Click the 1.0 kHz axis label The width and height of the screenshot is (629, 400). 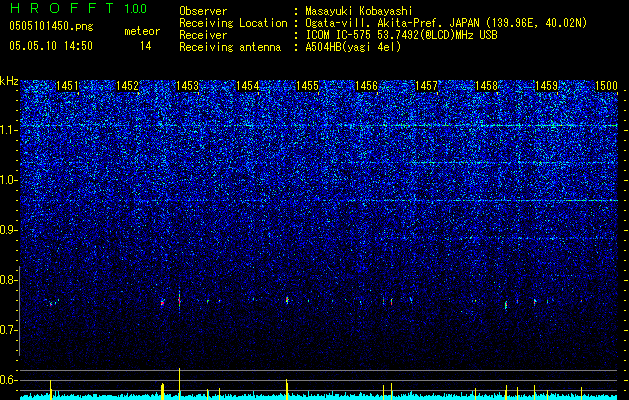(9, 180)
